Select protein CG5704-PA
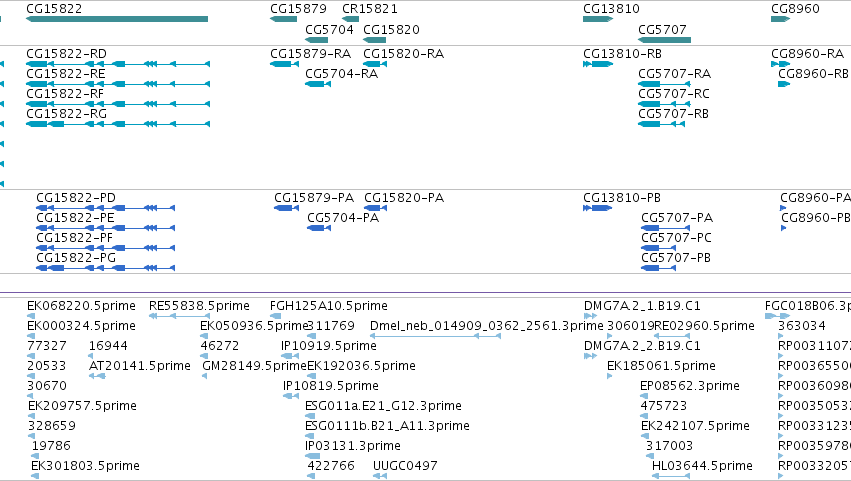Screen dimensions: 851x481 tap(319, 228)
